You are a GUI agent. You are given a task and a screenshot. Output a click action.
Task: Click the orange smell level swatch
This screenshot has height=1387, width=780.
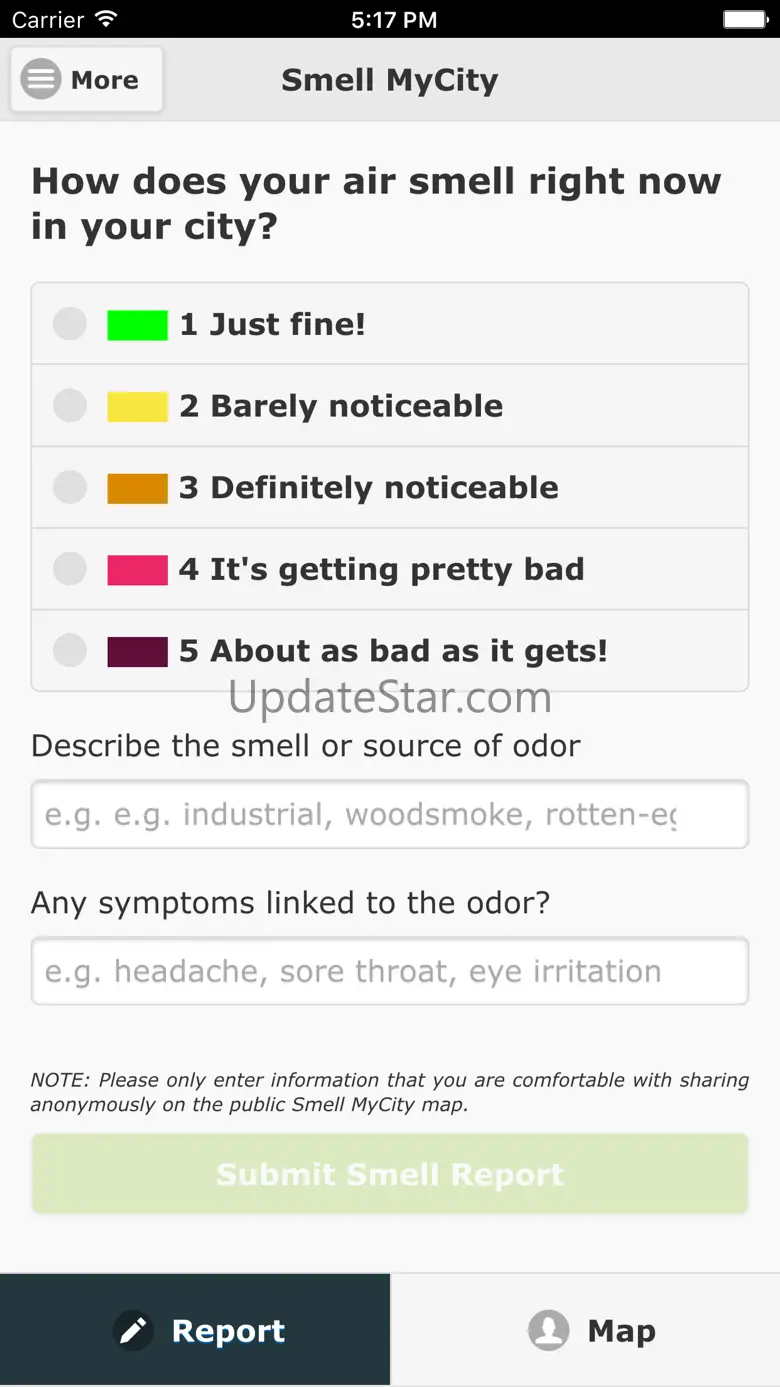click(137, 489)
